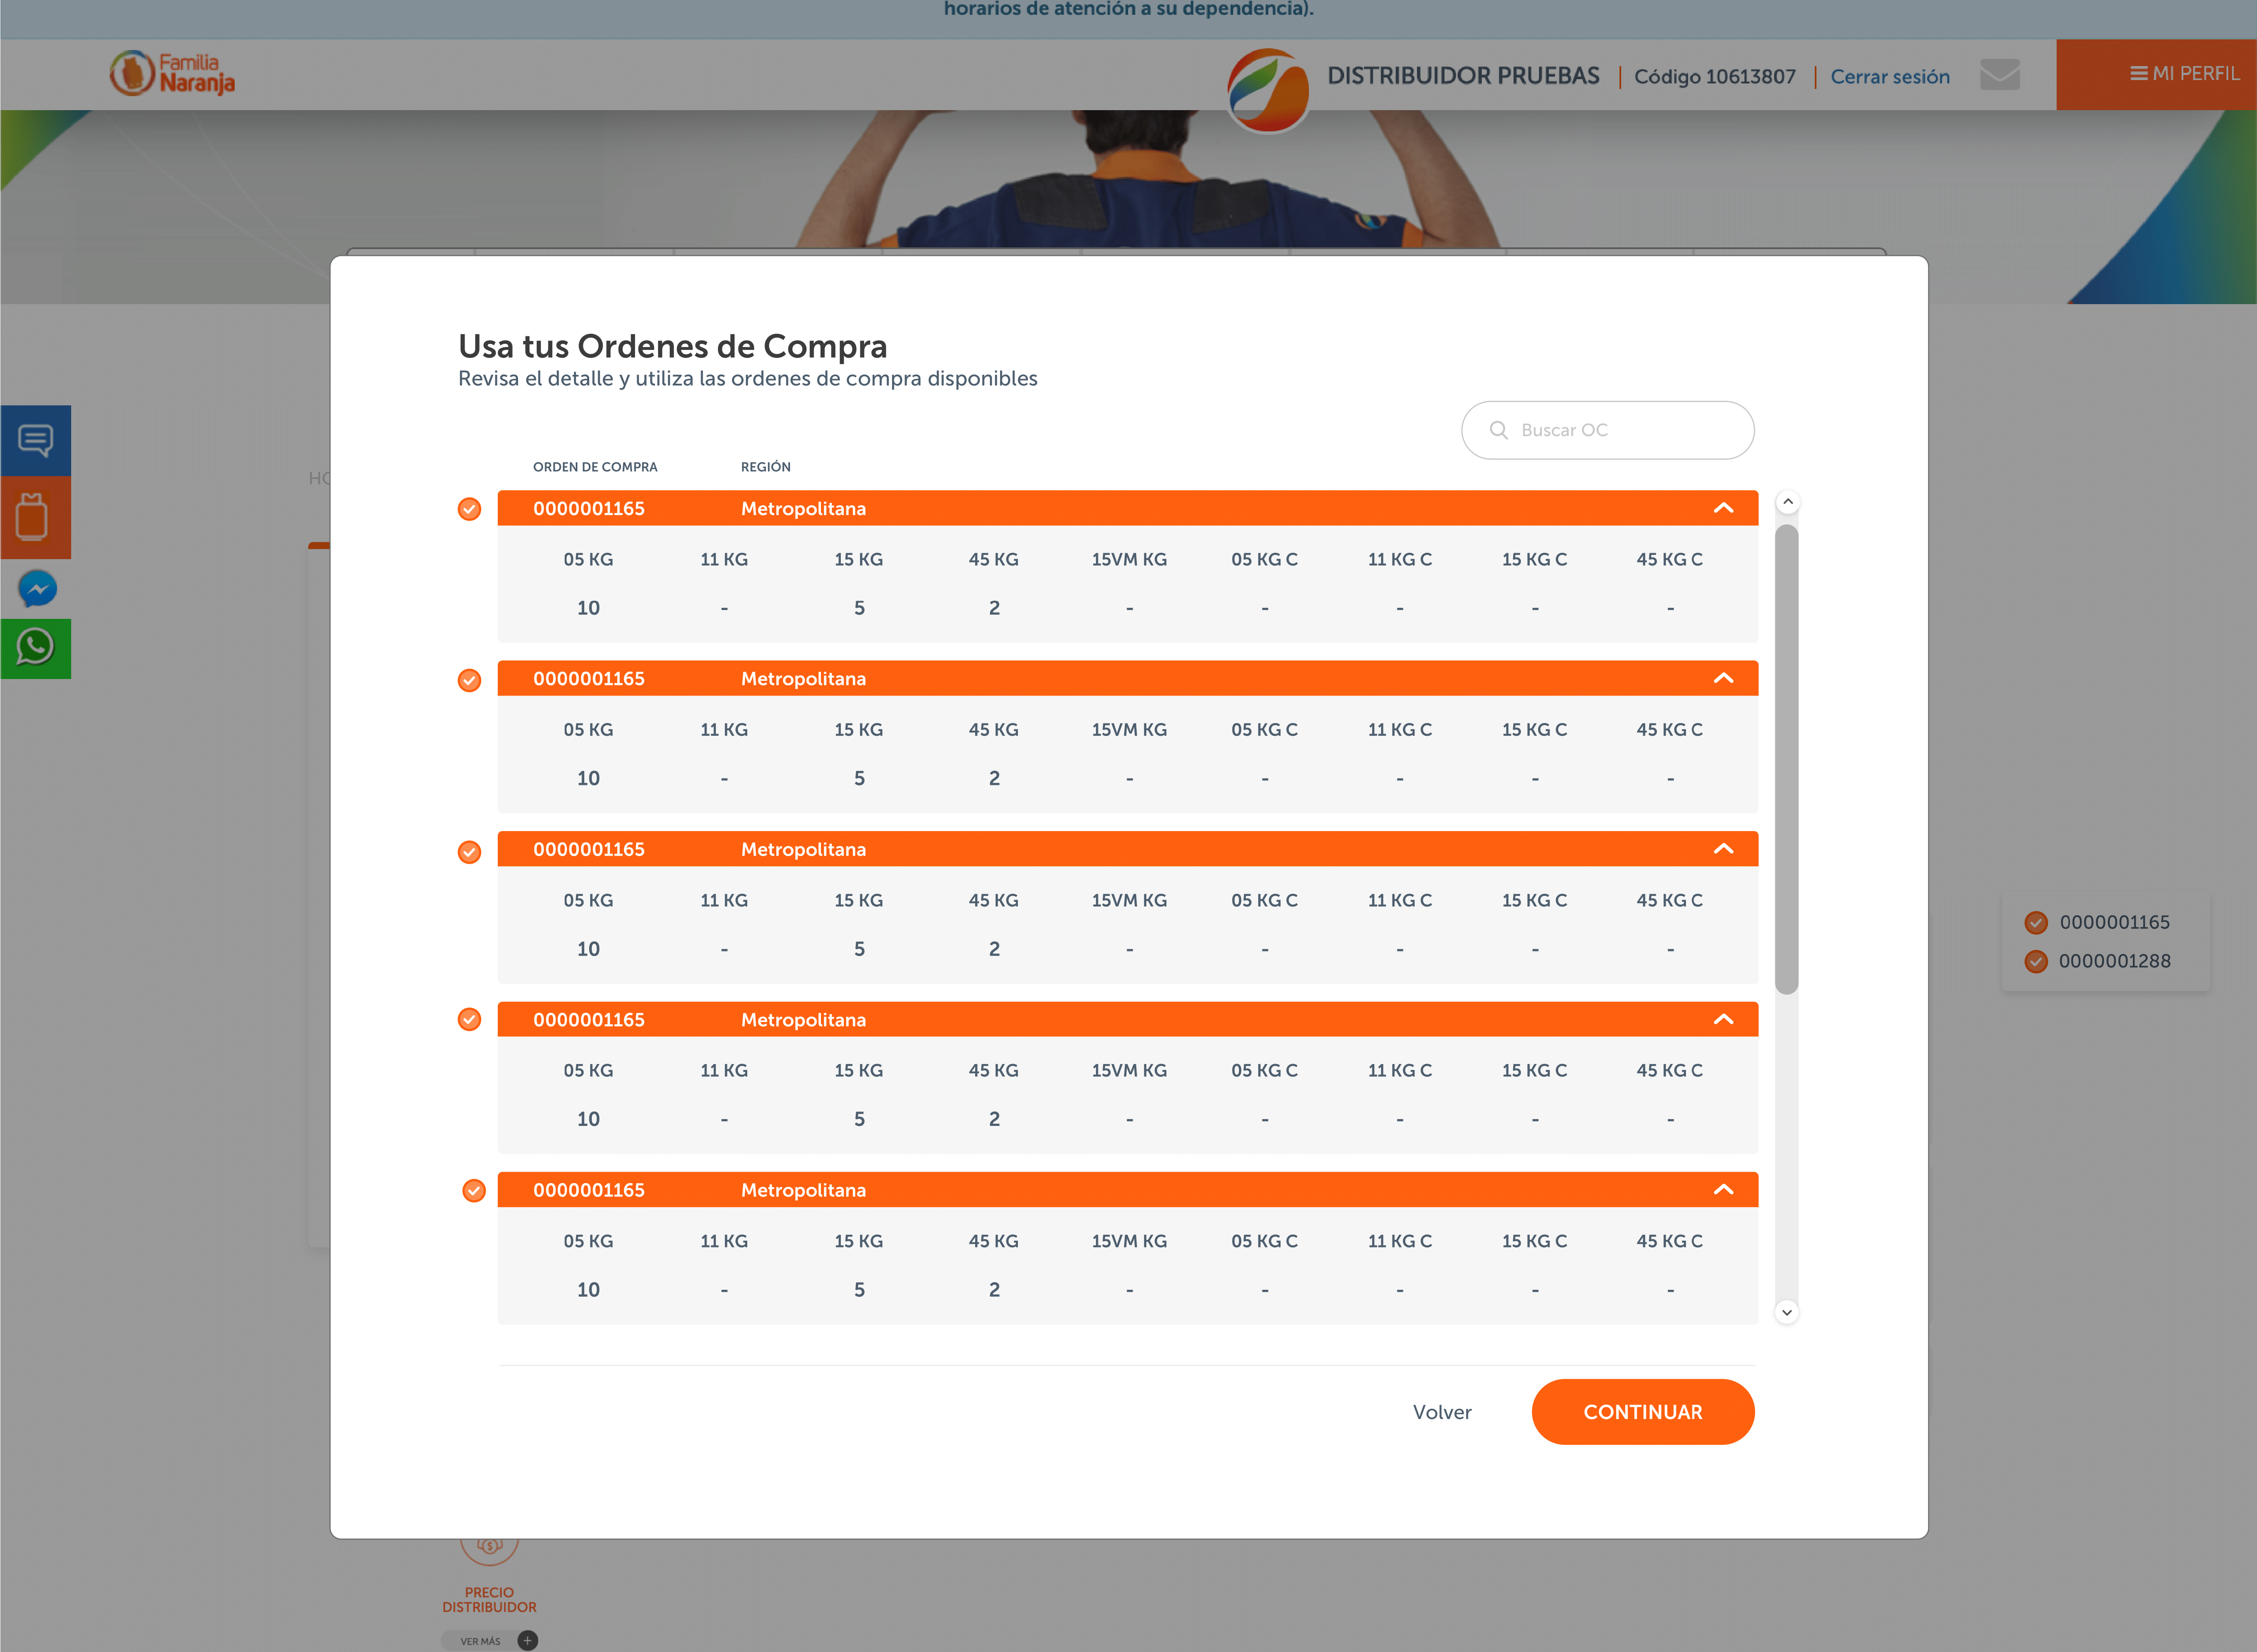Click the plus icon next to VER MÁS

click(528, 1640)
